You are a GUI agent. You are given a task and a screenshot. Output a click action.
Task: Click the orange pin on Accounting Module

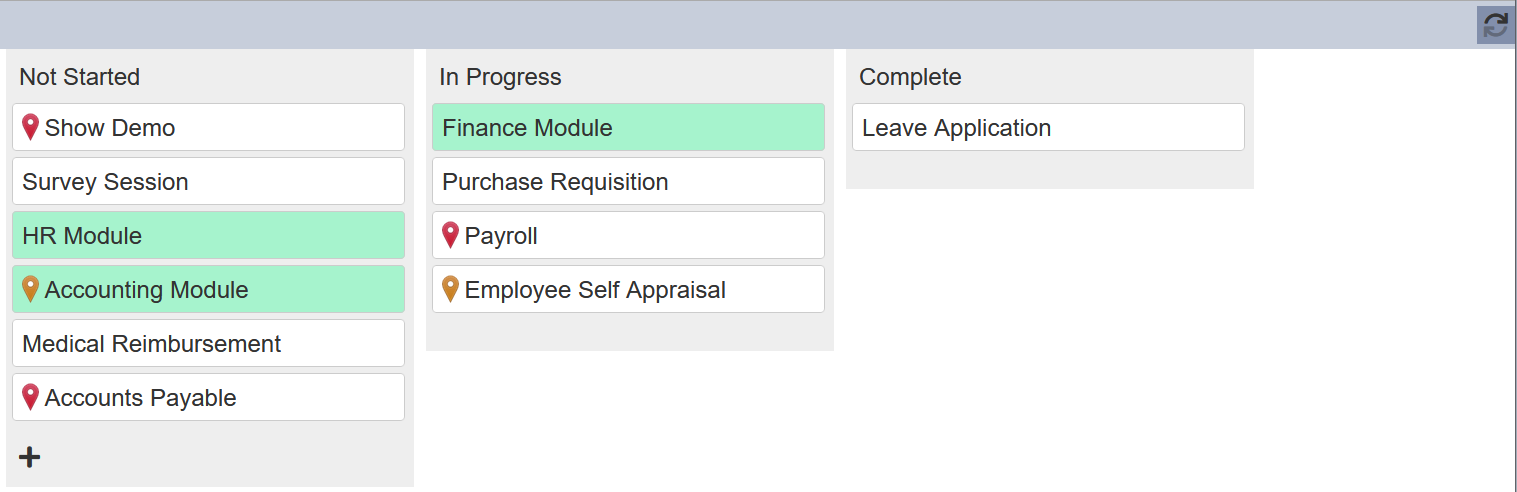point(31,289)
